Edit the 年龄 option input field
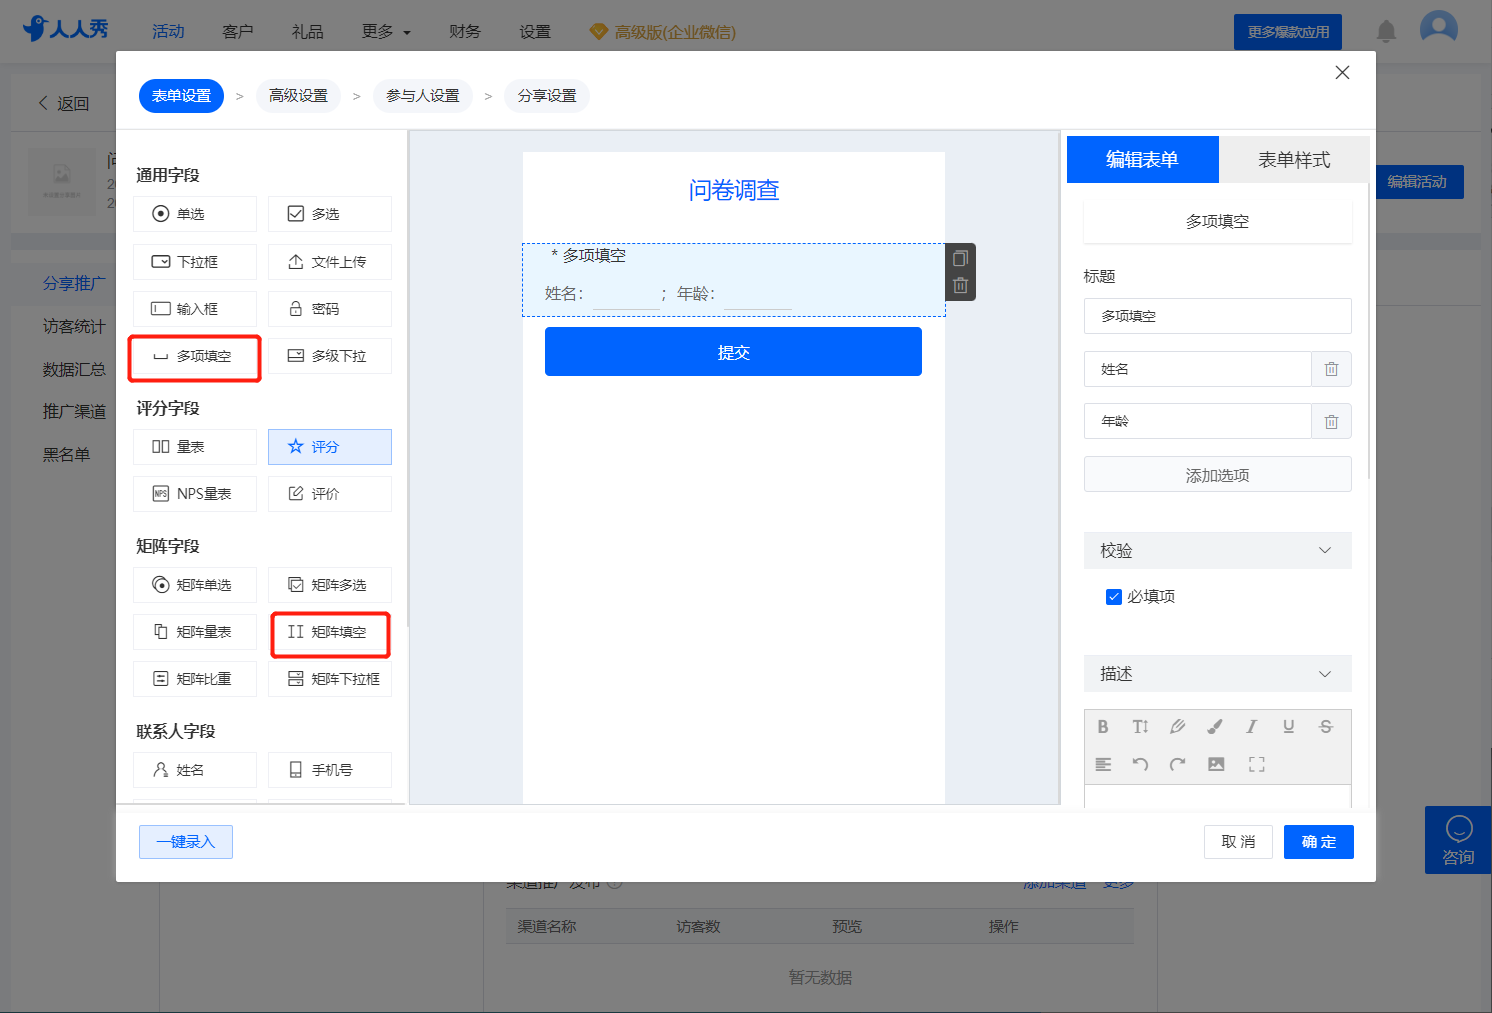 [x=1198, y=421]
